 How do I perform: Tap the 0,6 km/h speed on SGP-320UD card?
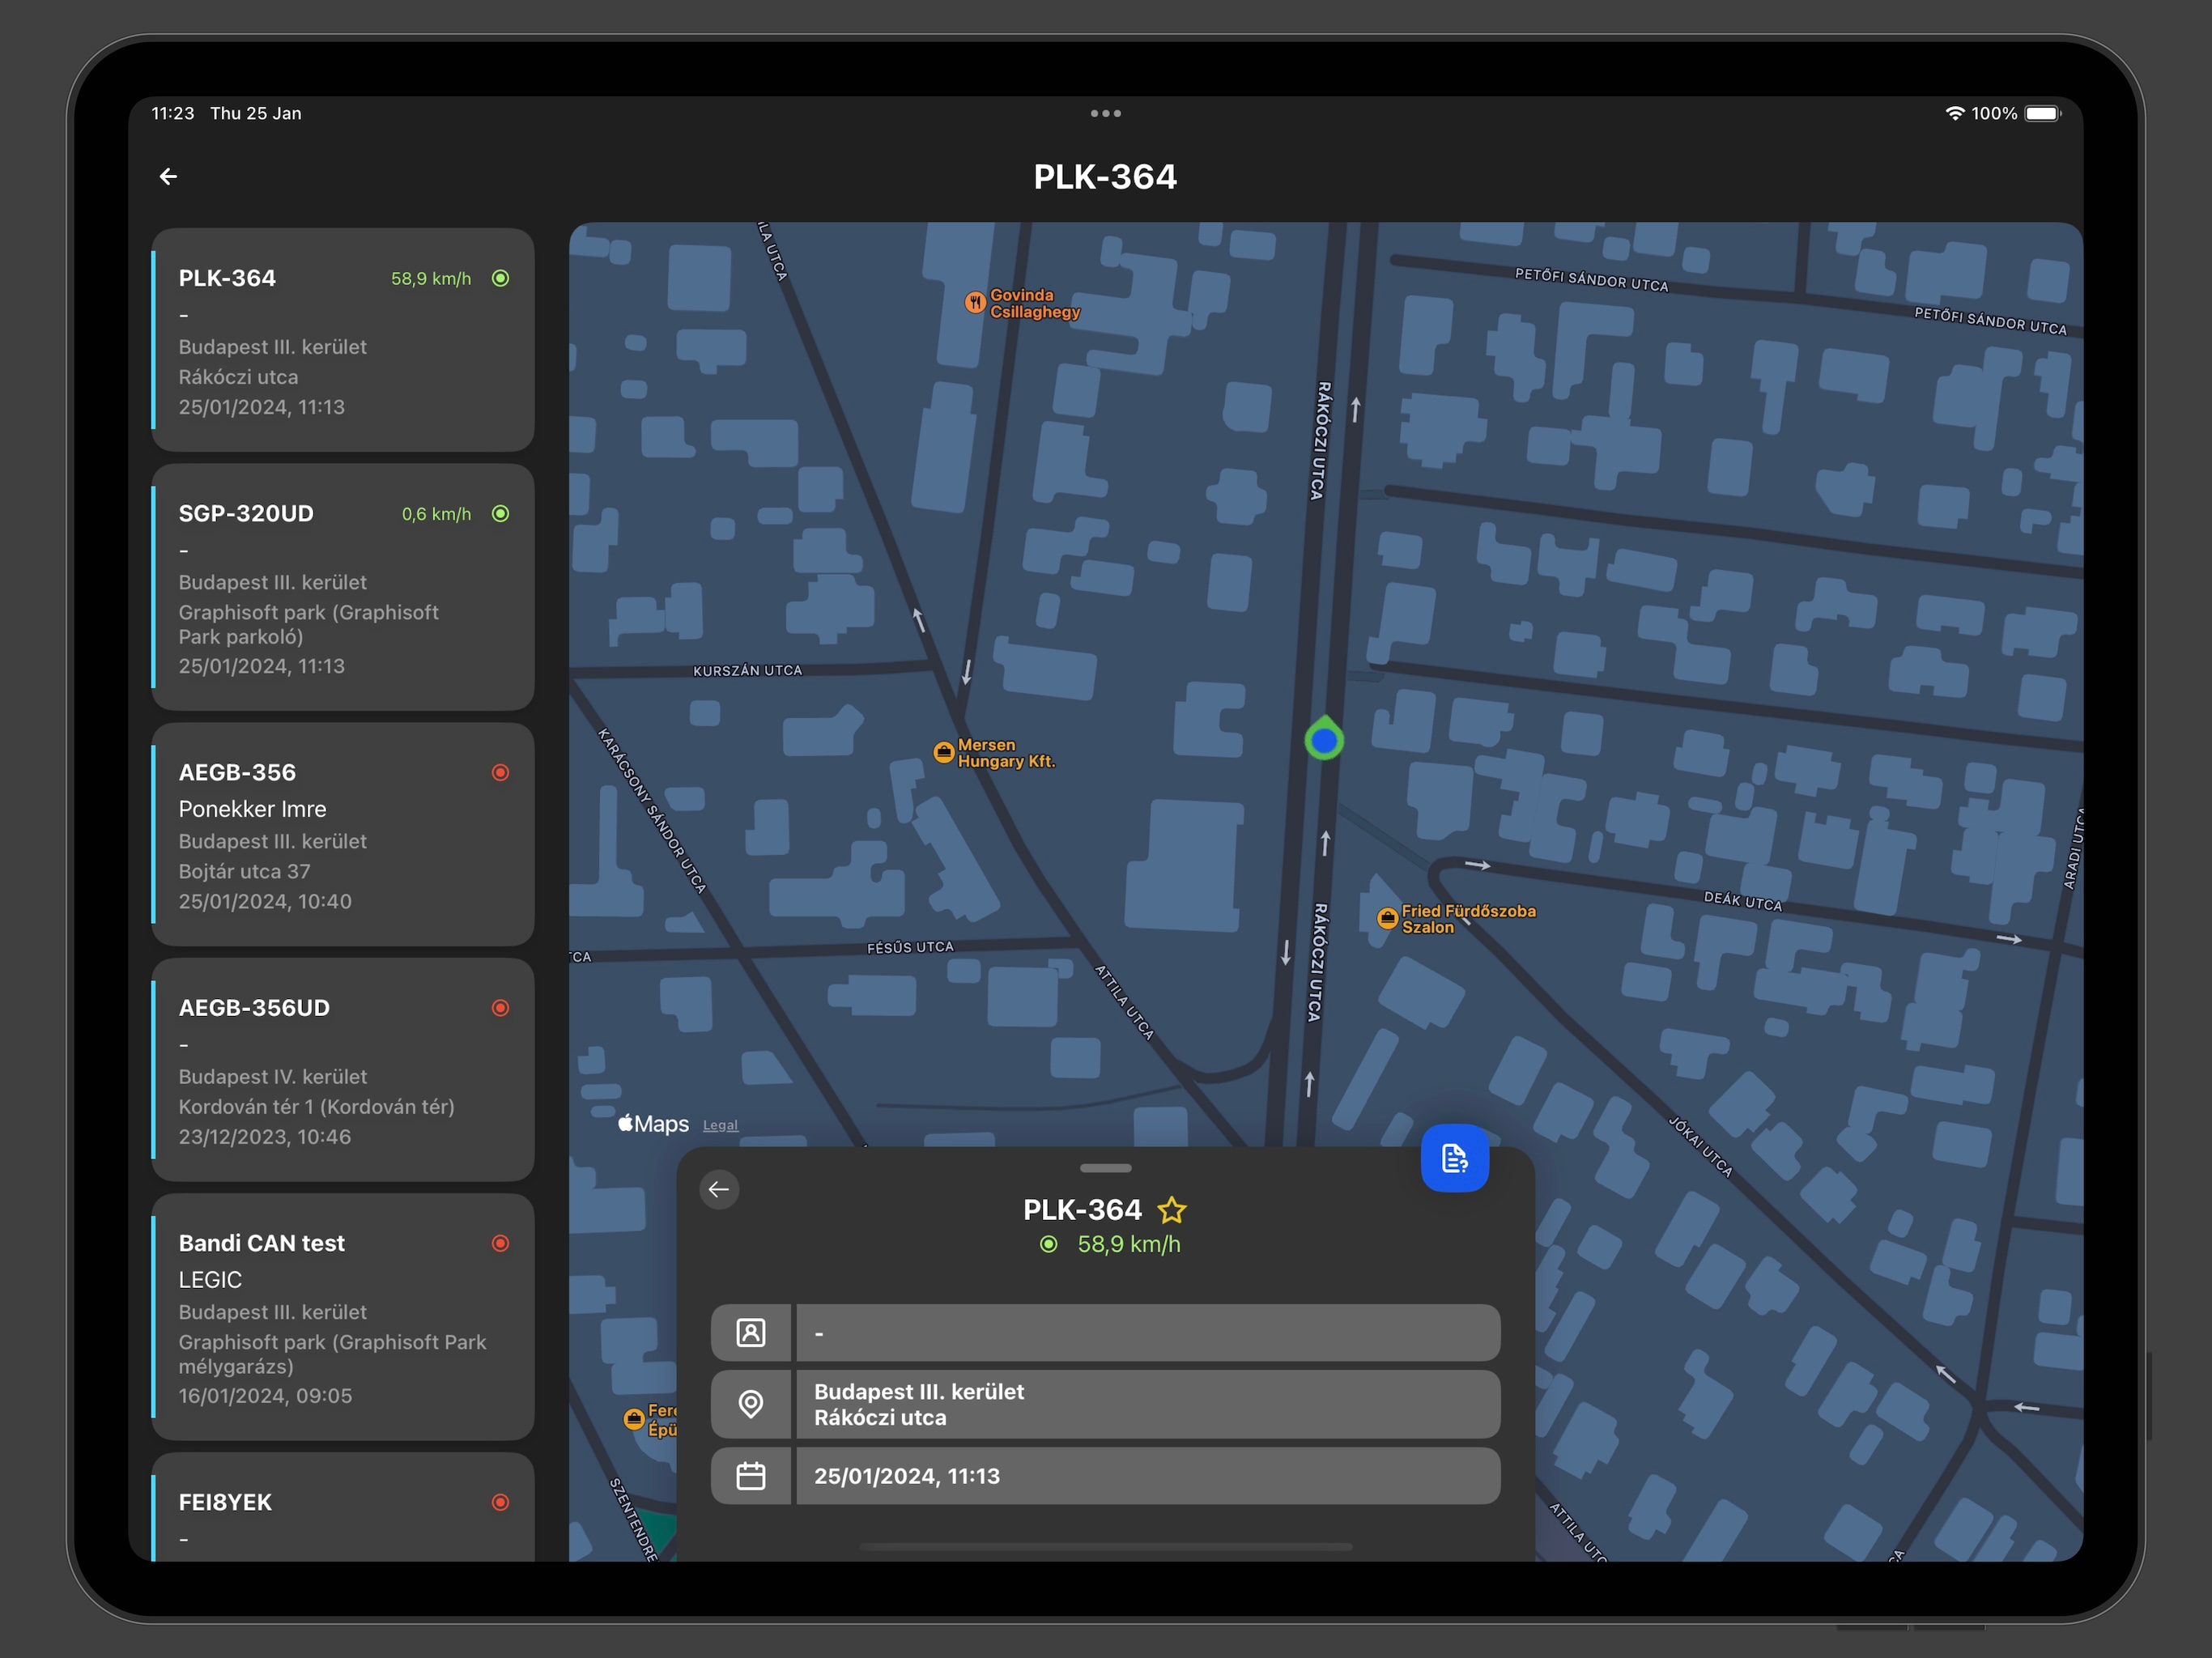tap(436, 514)
